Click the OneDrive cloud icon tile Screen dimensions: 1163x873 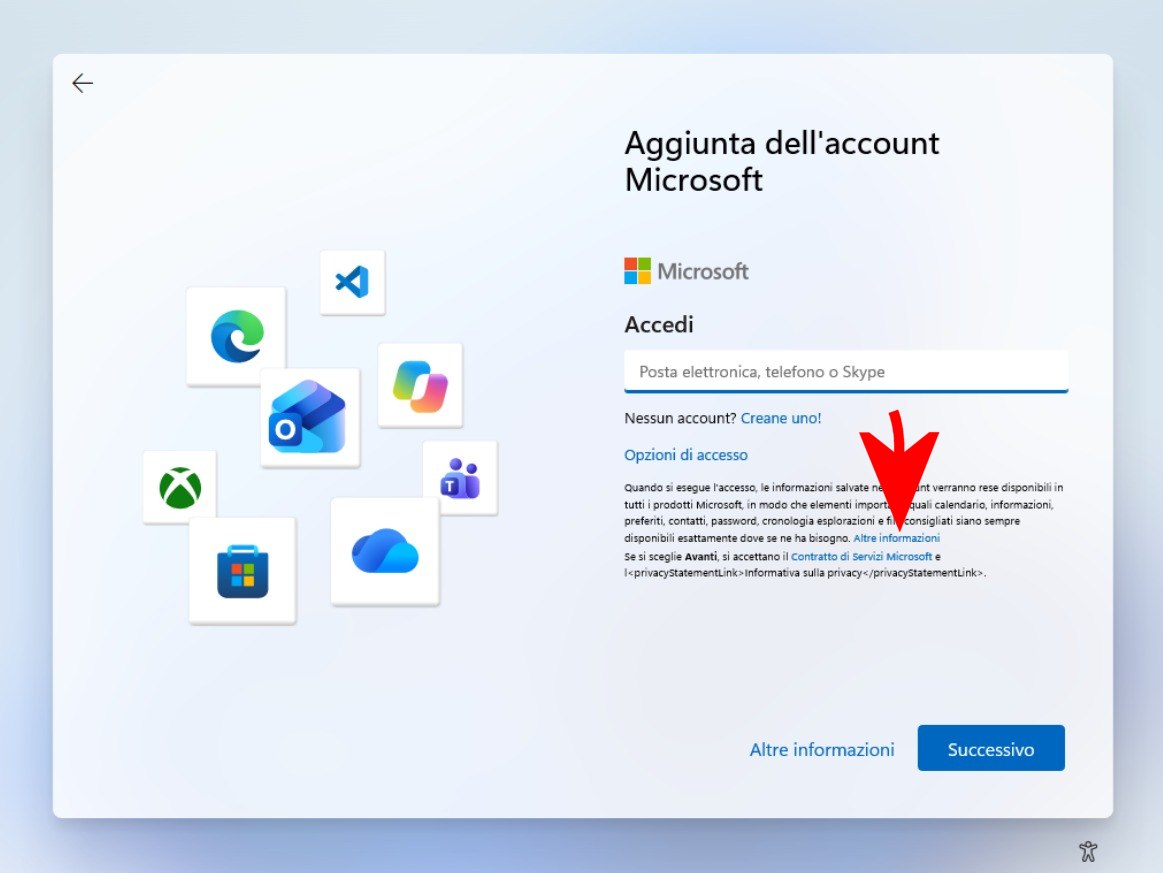click(x=385, y=552)
